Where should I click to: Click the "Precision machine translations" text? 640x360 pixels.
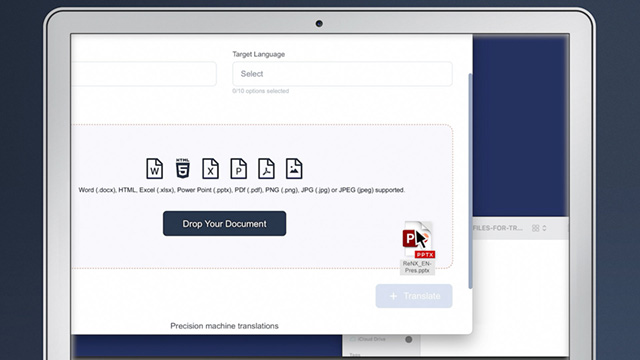[224, 326]
